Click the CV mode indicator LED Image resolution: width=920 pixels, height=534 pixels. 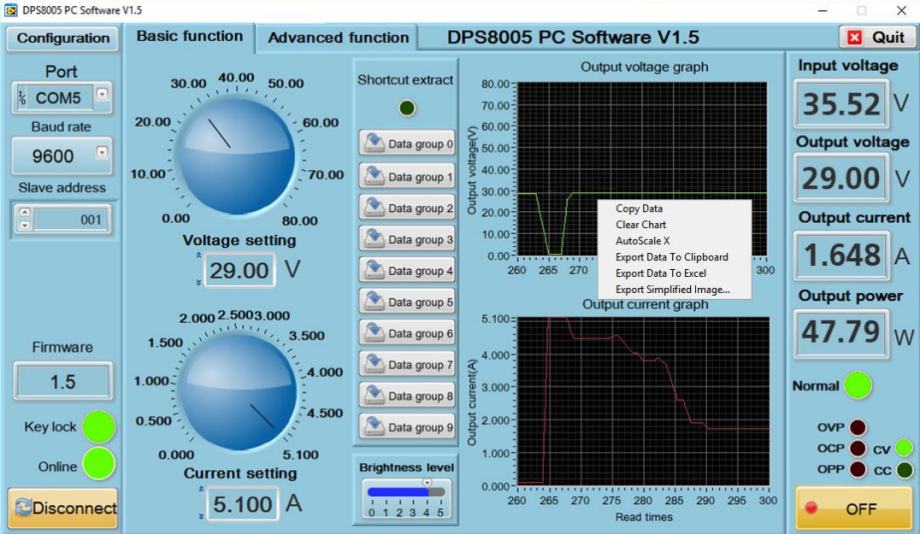pos(905,448)
